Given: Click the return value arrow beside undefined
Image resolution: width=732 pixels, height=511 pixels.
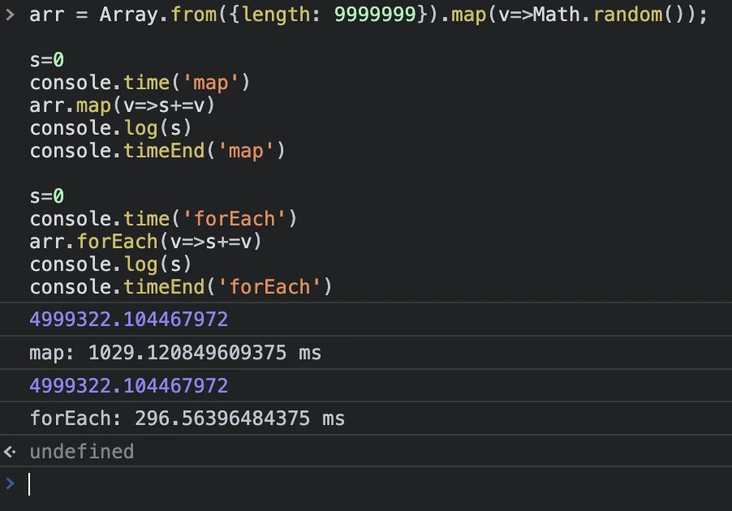Looking at the screenshot, I should (10, 451).
